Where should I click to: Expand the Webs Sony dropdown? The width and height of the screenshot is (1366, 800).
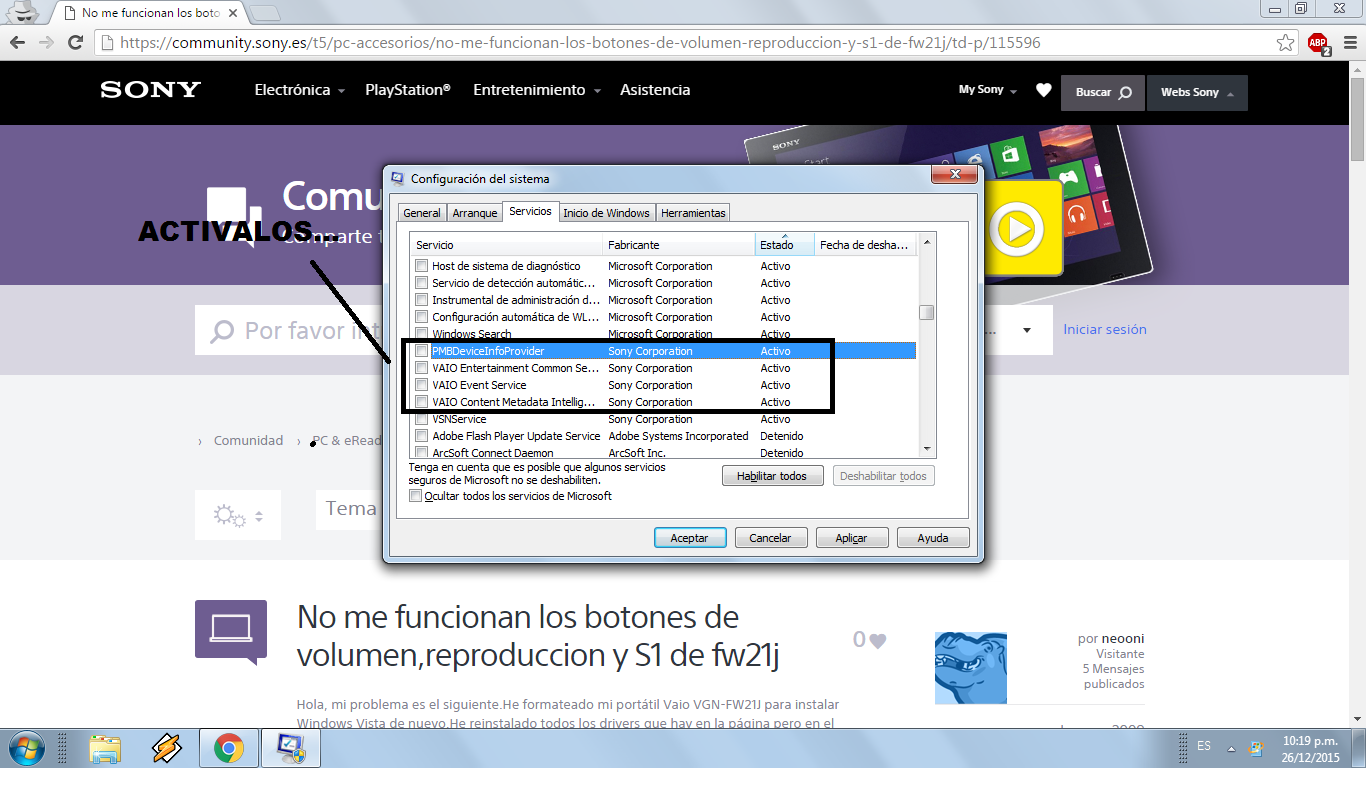pos(1197,92)
